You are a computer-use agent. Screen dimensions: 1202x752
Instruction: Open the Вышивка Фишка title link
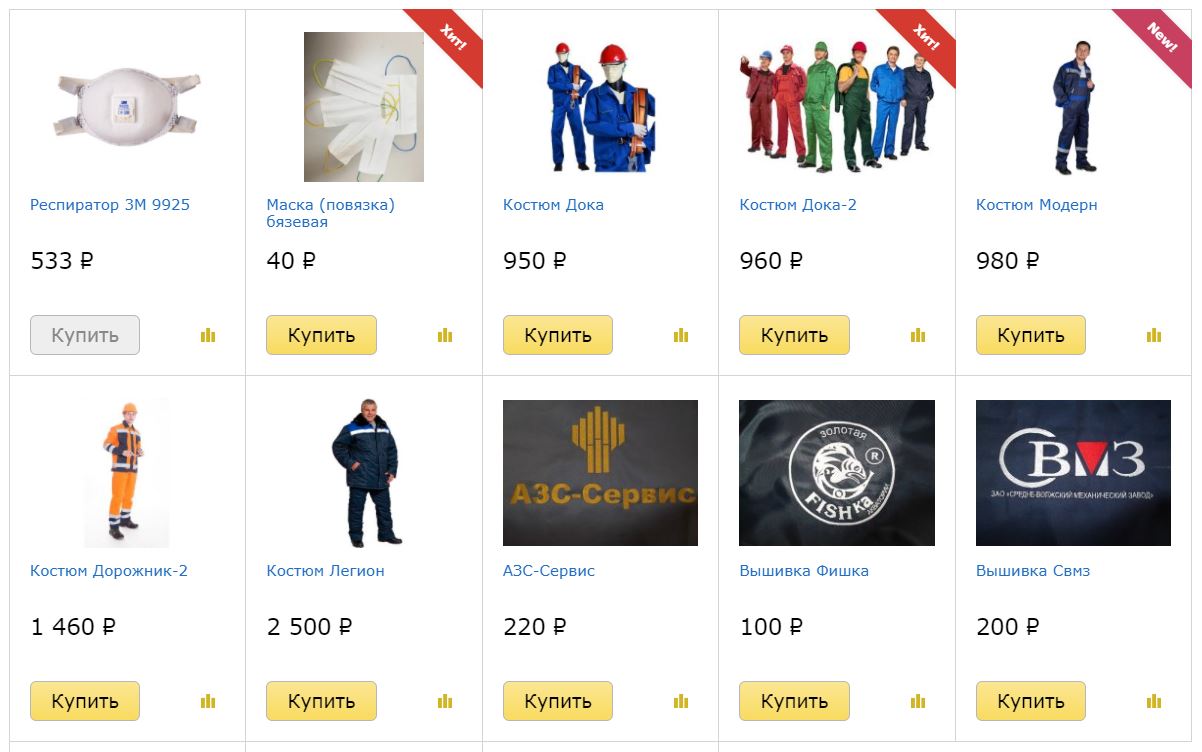[804, 571]
